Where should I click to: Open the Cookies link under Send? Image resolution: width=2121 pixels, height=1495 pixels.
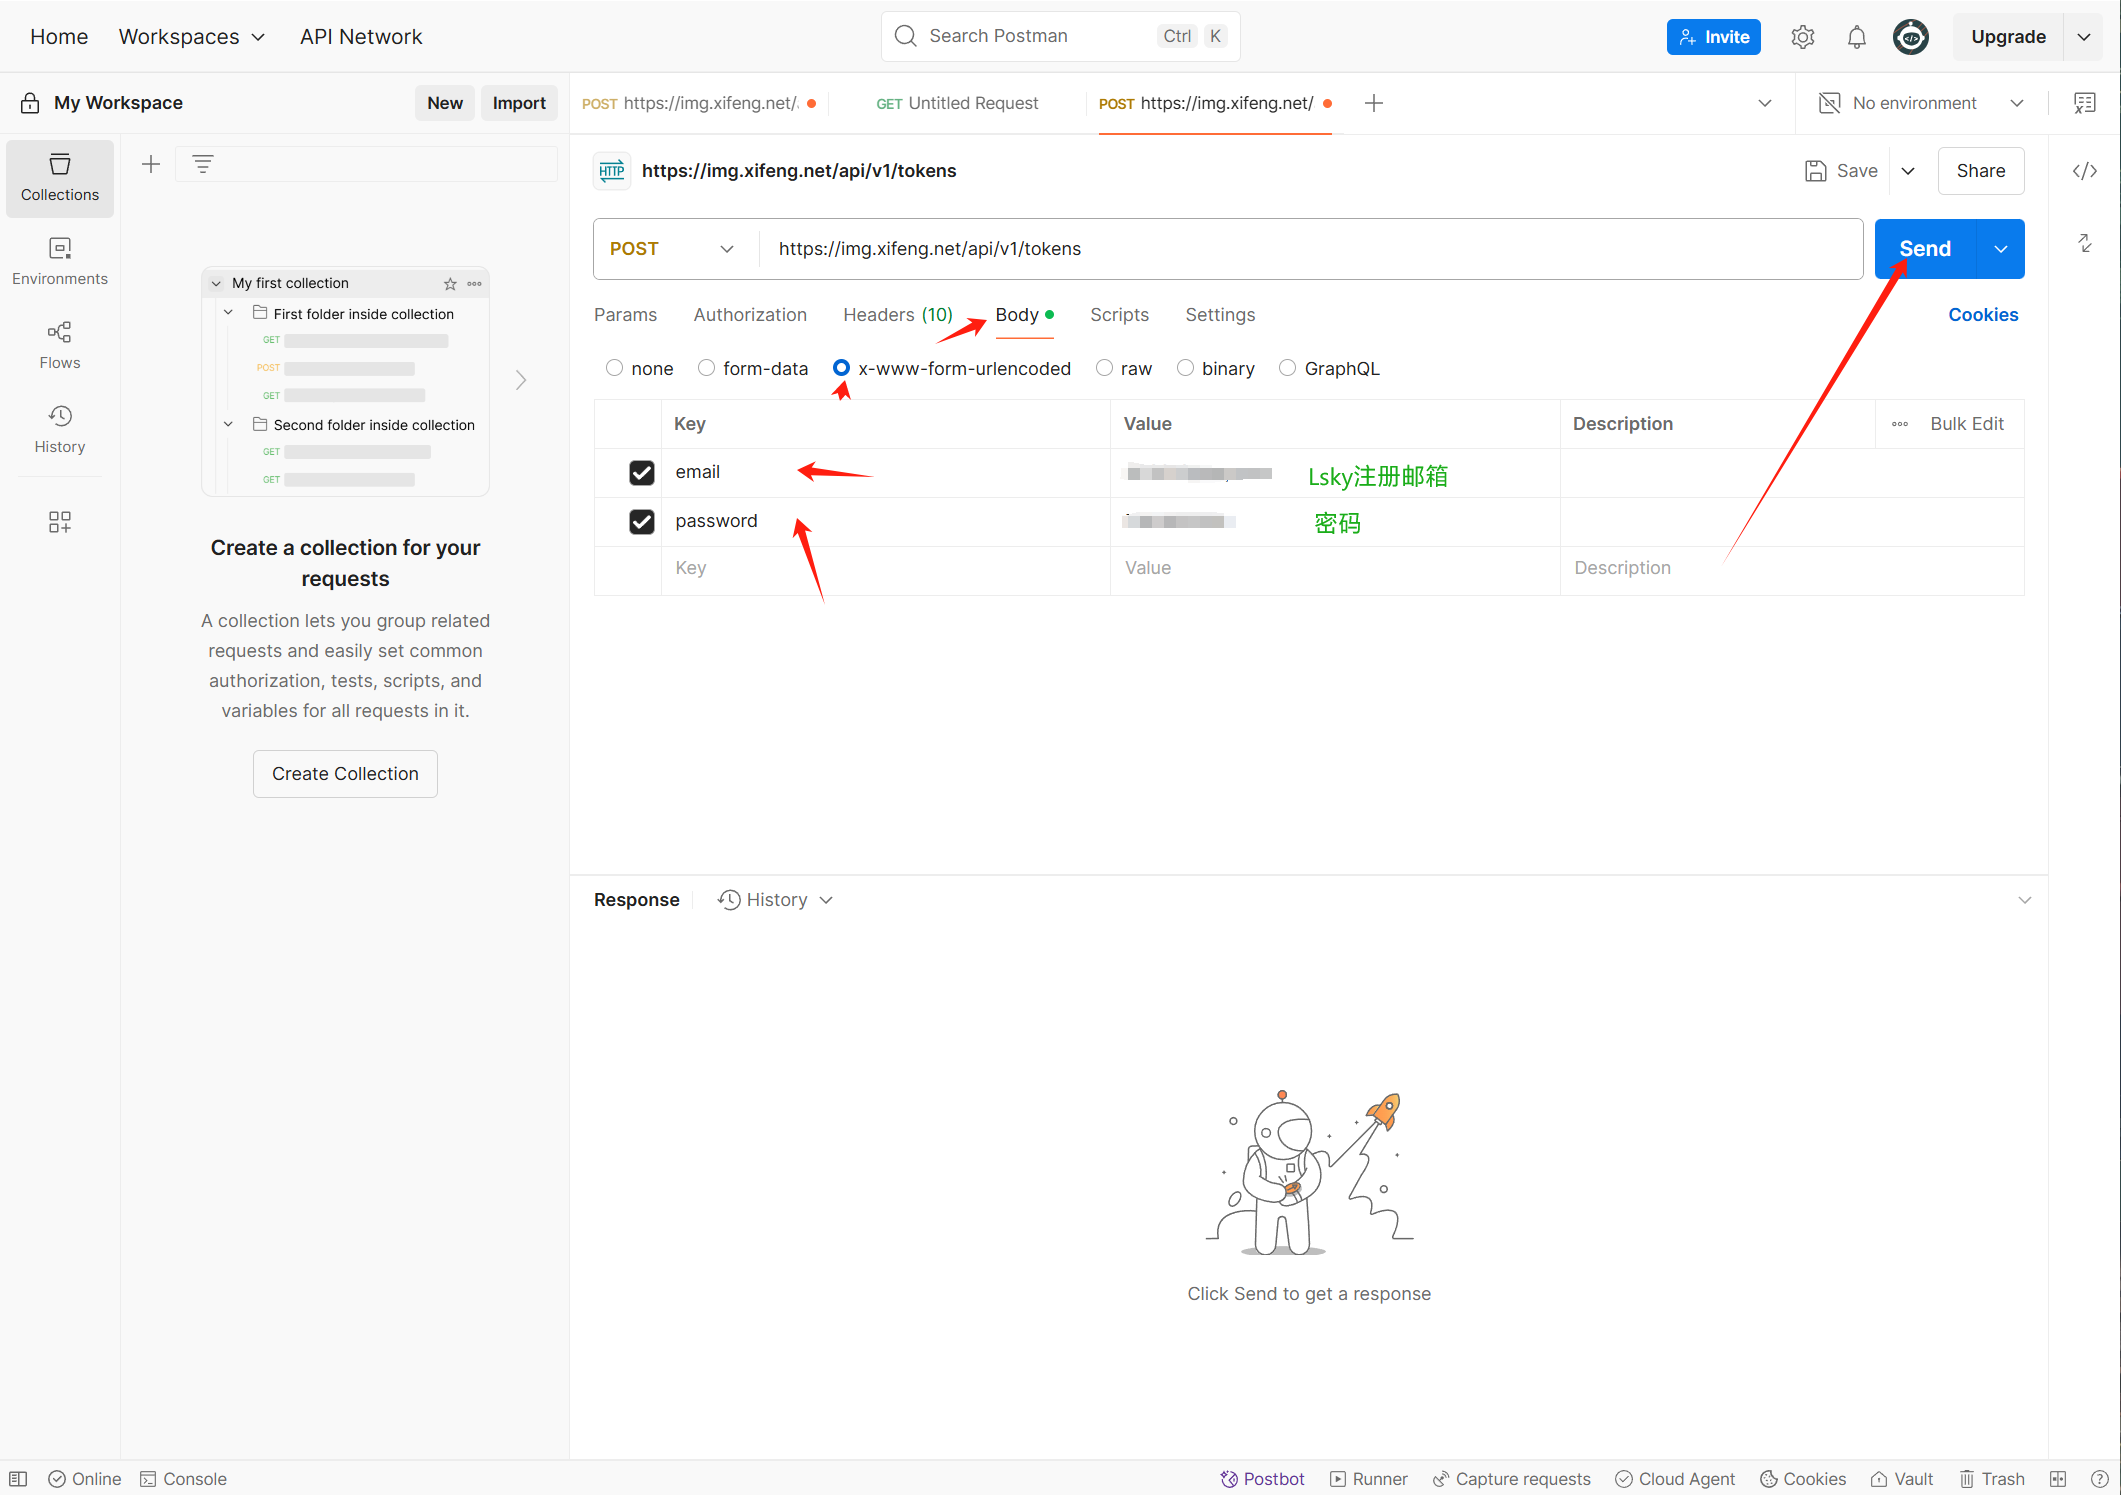click(x=1983, y=315)
